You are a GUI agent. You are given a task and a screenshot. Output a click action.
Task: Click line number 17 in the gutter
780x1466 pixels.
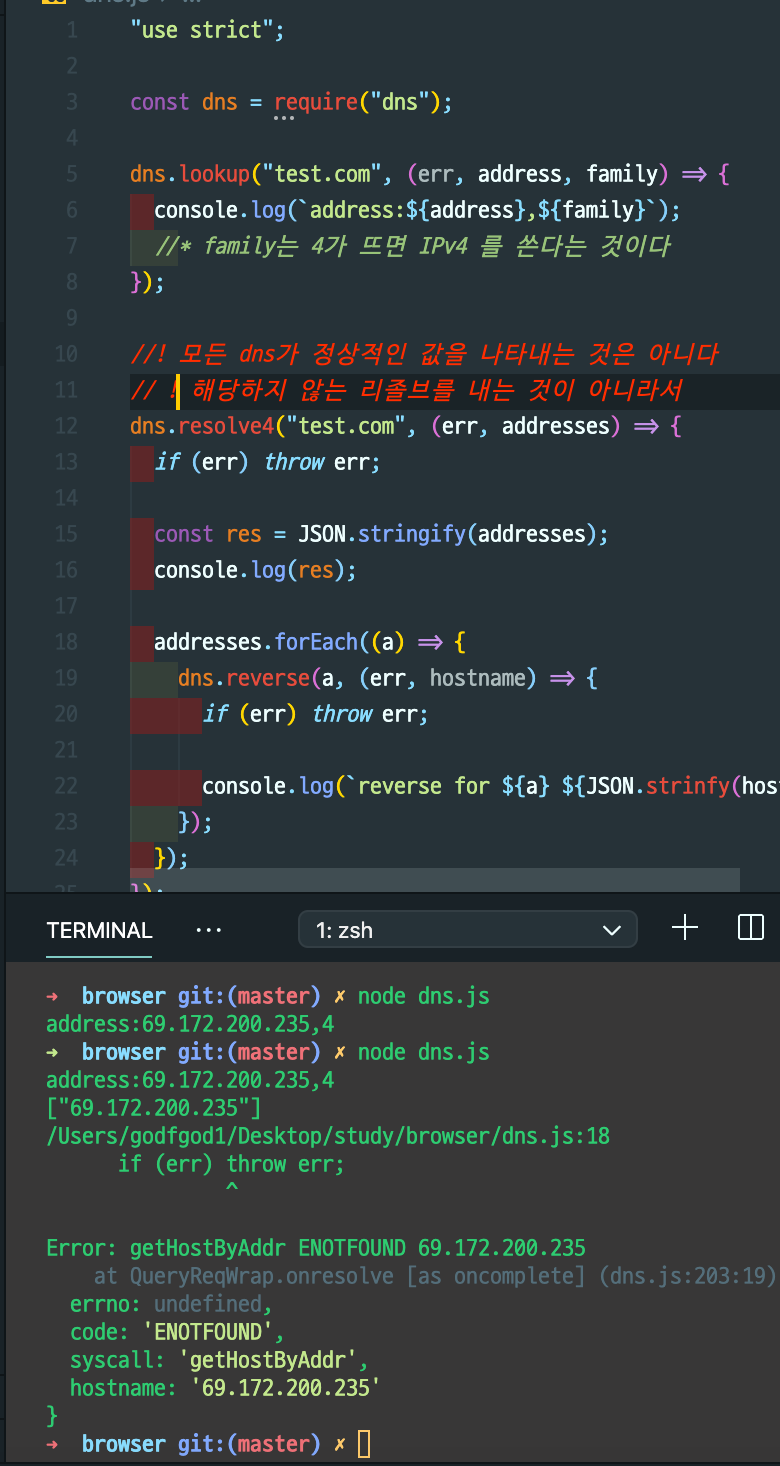pos(66,606)
